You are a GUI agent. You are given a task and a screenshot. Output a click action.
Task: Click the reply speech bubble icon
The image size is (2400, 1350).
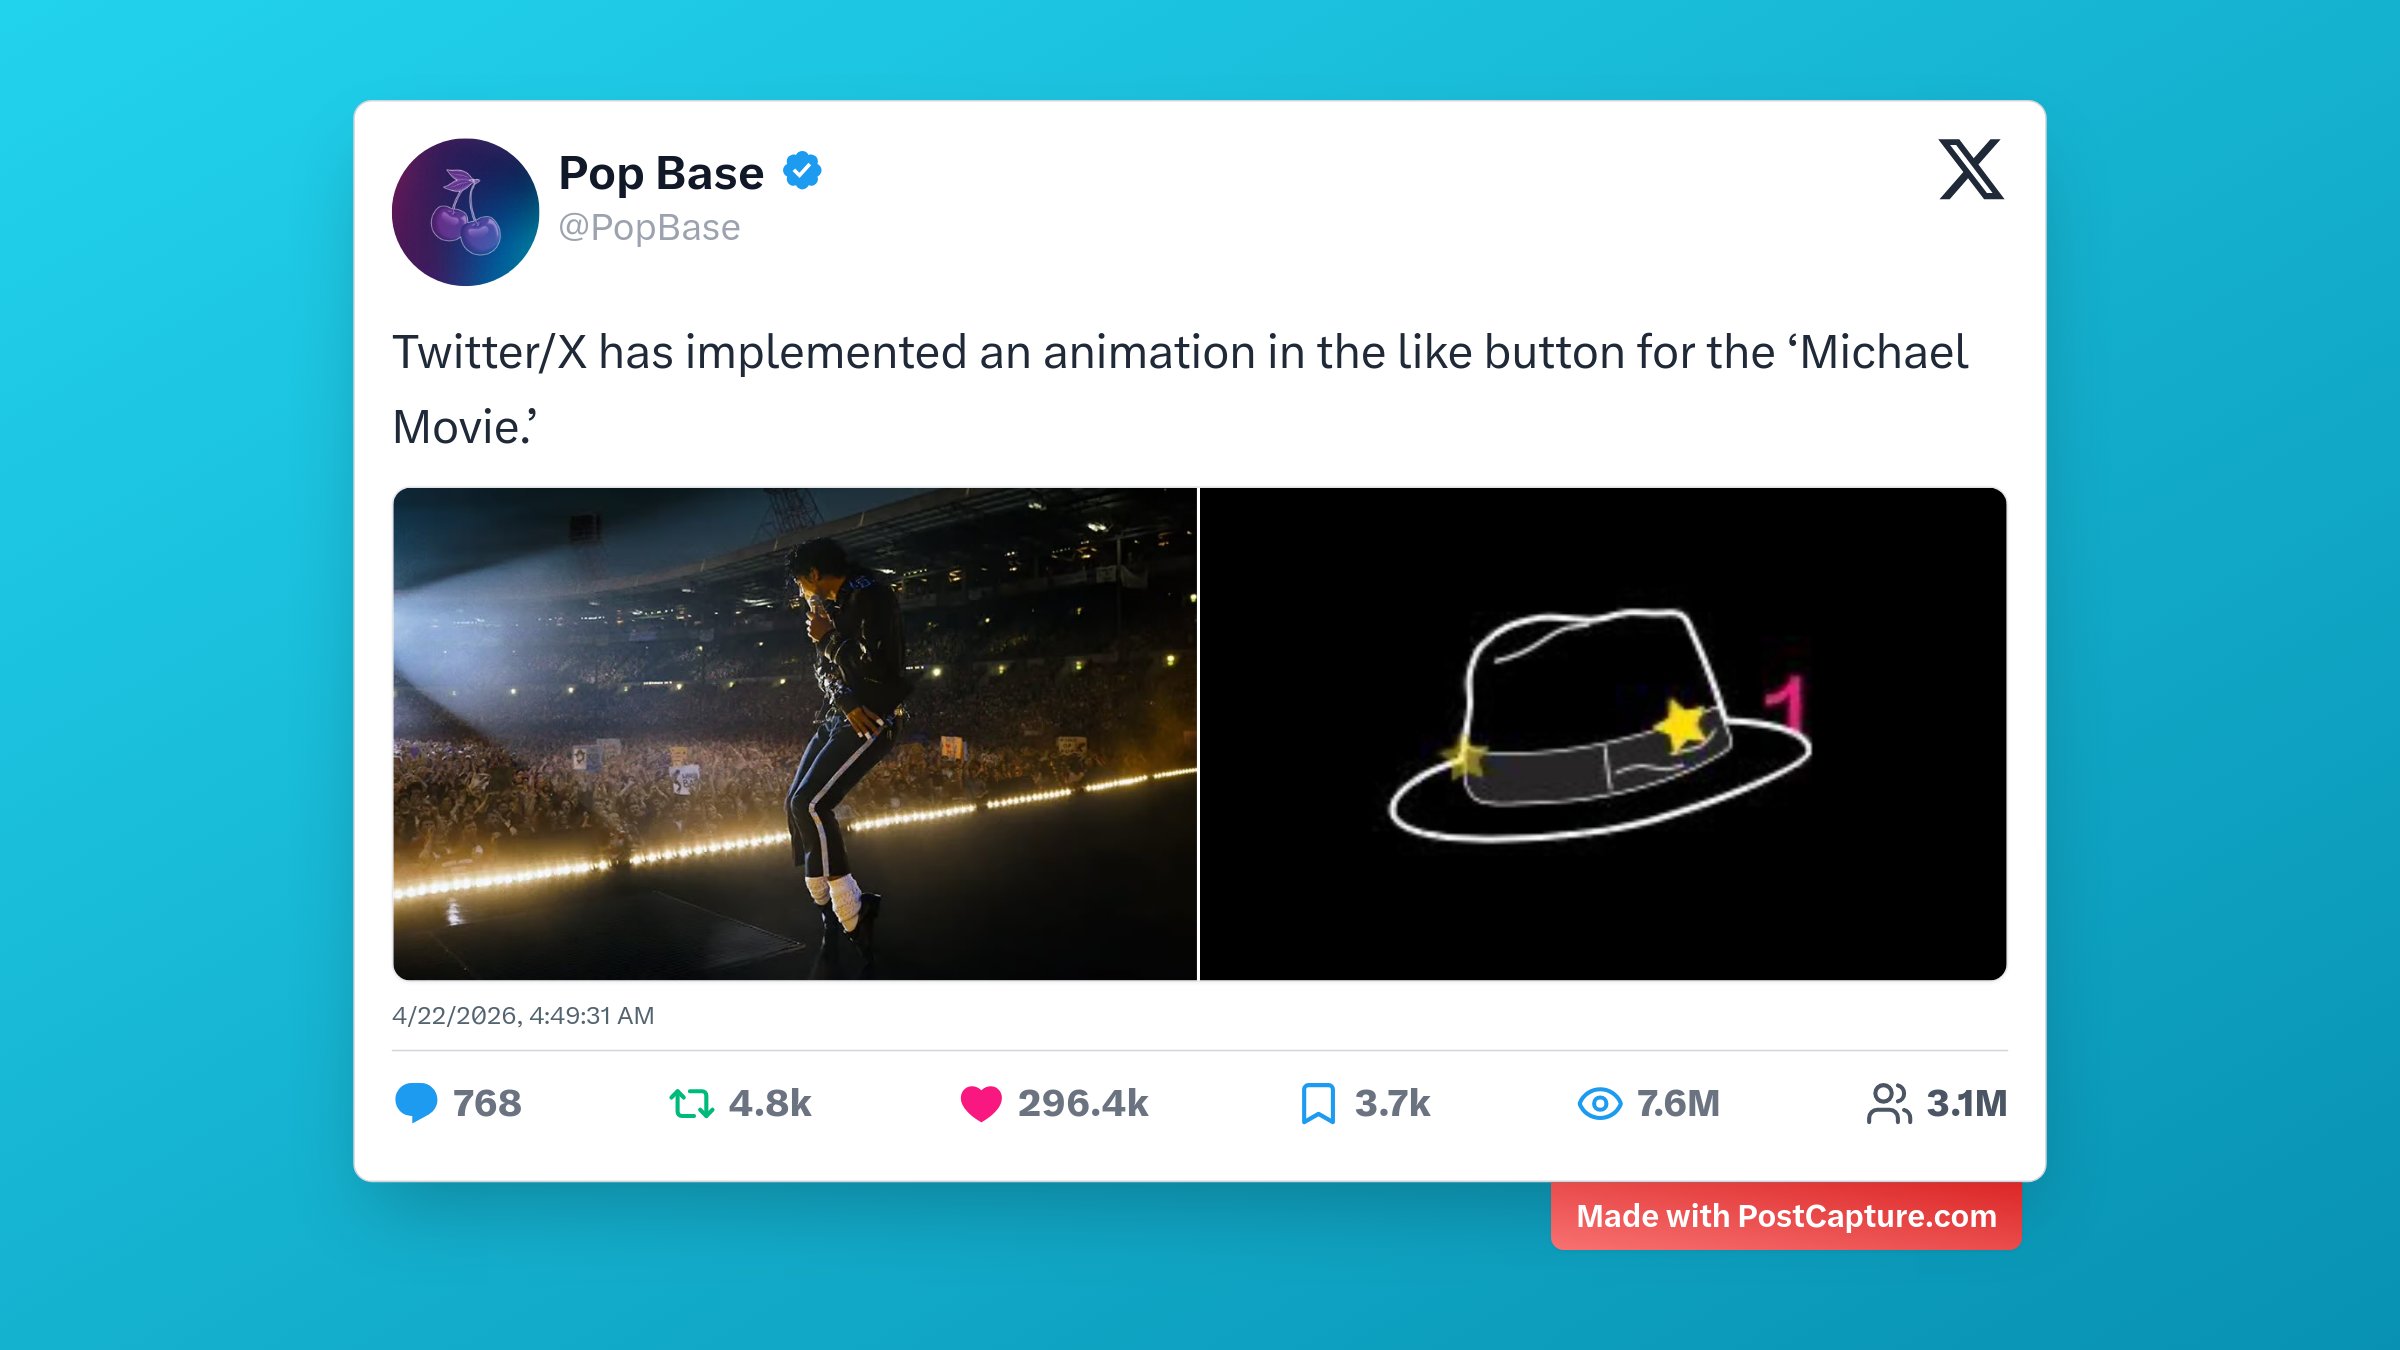click(416, 1103)
